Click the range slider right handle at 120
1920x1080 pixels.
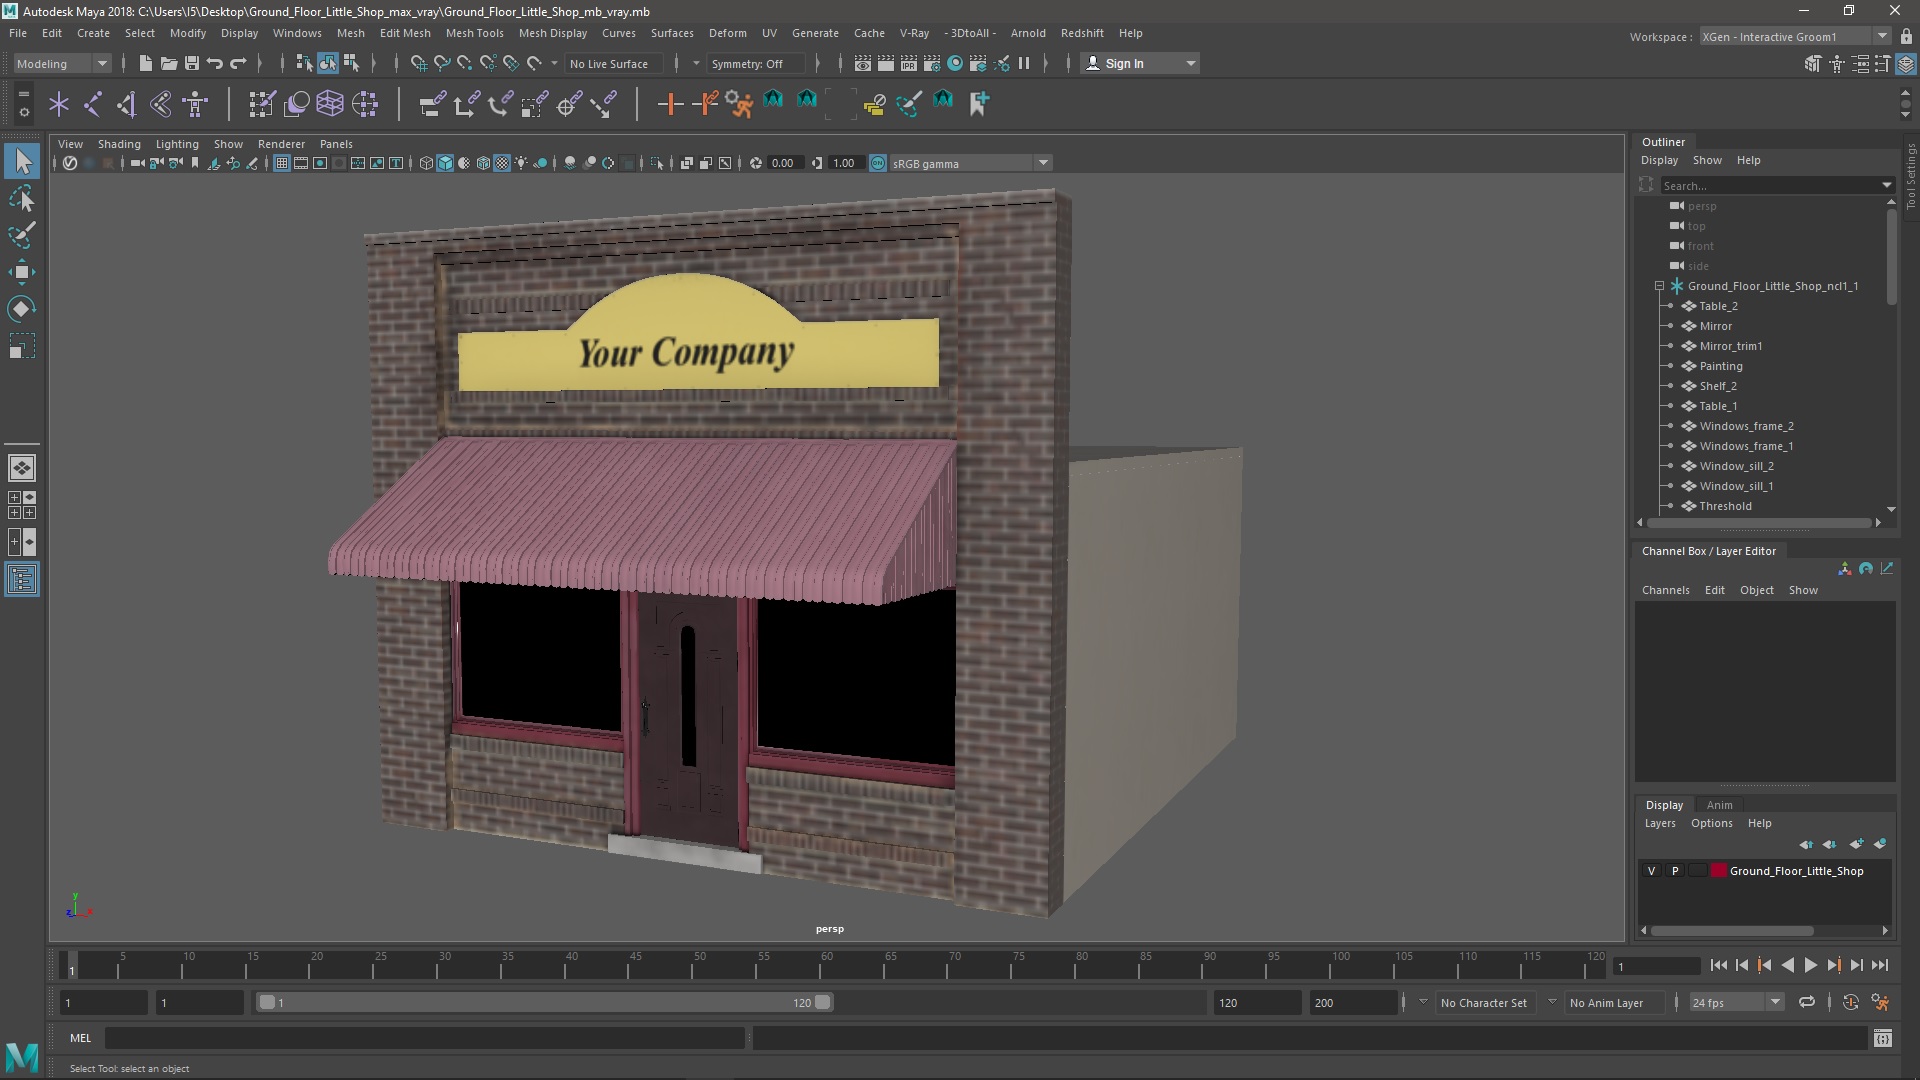(822, 1002)
